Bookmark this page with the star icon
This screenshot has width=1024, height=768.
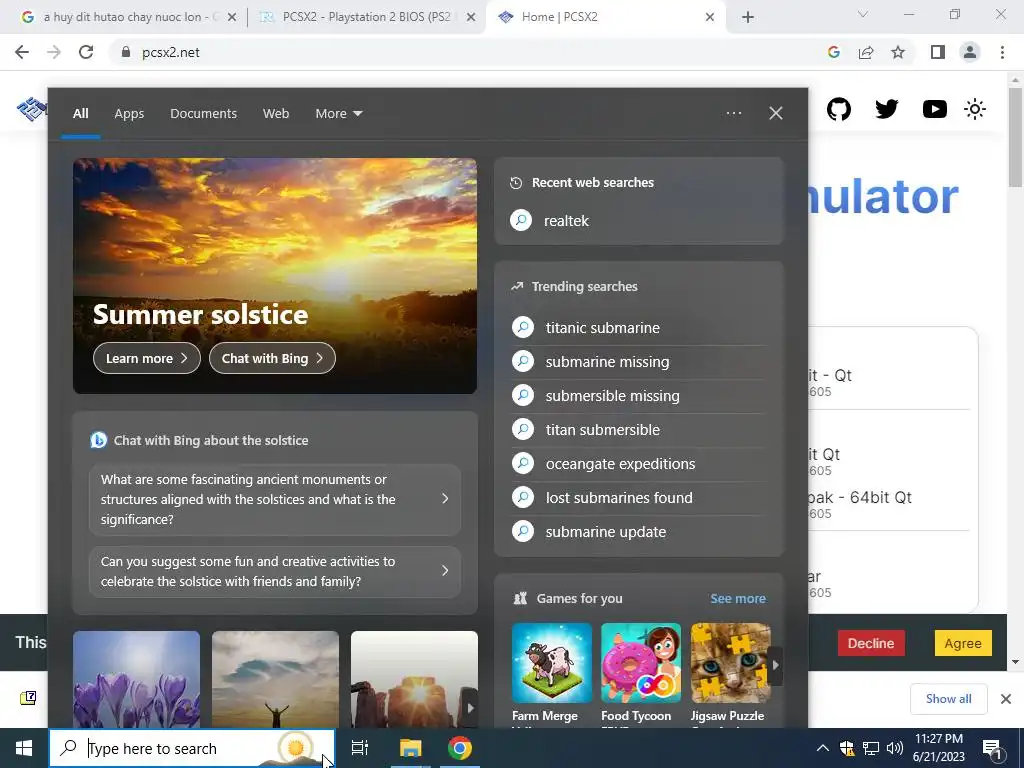(898, 52)
